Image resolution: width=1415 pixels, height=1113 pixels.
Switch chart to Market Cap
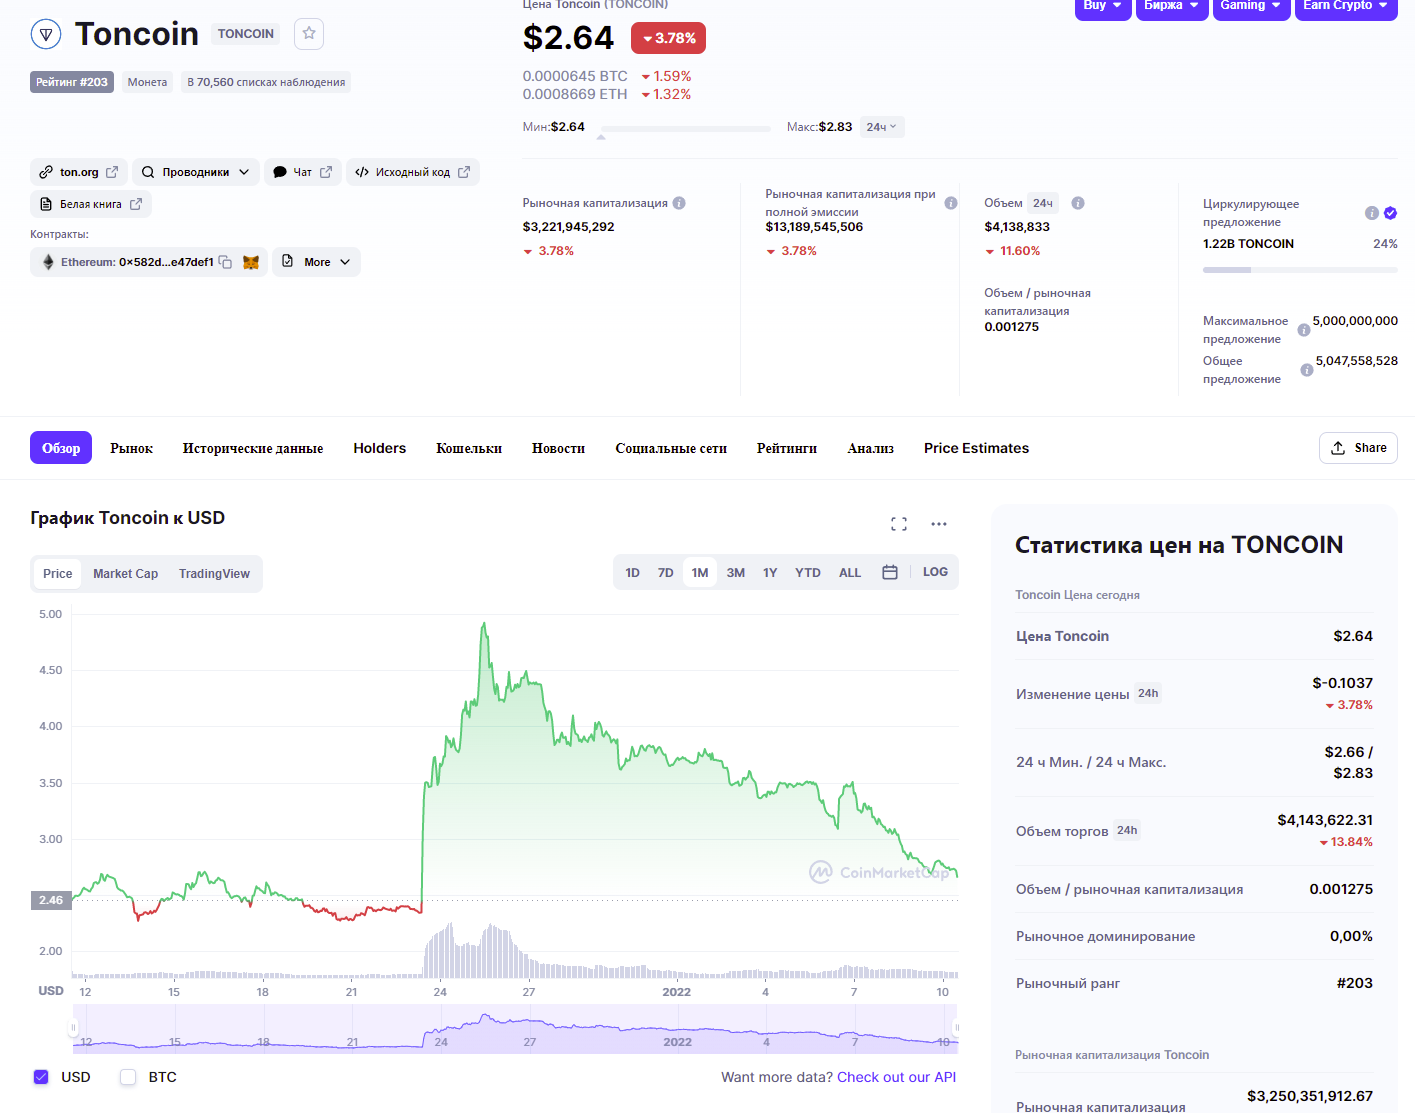coord(125,574)
